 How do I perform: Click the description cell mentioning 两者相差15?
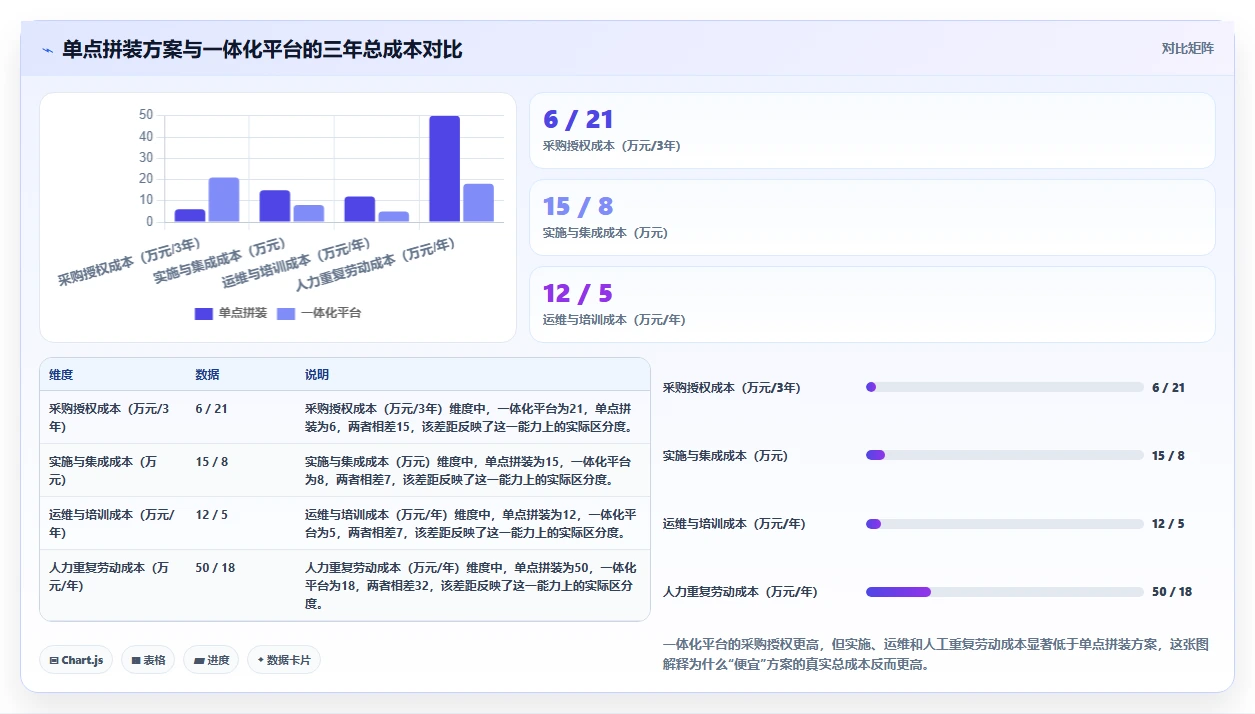[x=470, y=417]
